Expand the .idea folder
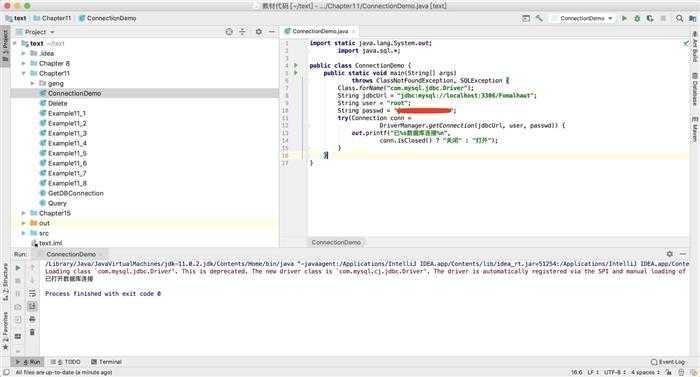Viewport: 700px width, 377px height. (24, 53)
